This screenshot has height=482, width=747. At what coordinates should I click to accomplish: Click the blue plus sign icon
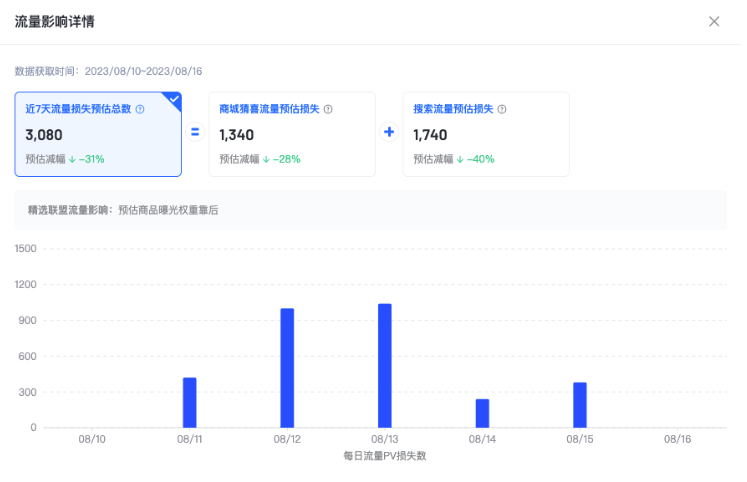(x=389, y=133)
